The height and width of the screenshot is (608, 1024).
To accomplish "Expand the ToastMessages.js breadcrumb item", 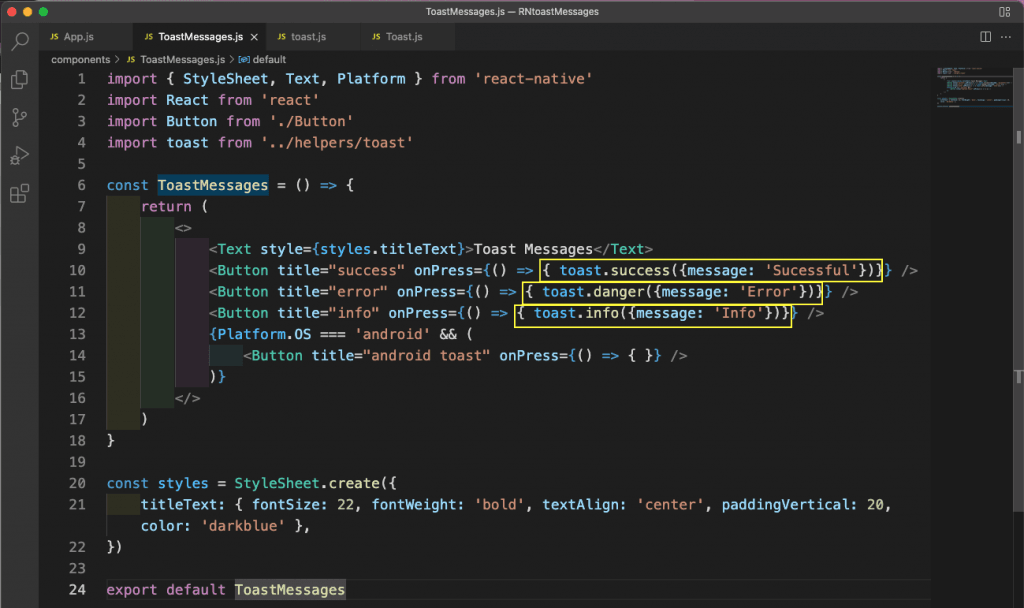I will click(x=183, y=59).
